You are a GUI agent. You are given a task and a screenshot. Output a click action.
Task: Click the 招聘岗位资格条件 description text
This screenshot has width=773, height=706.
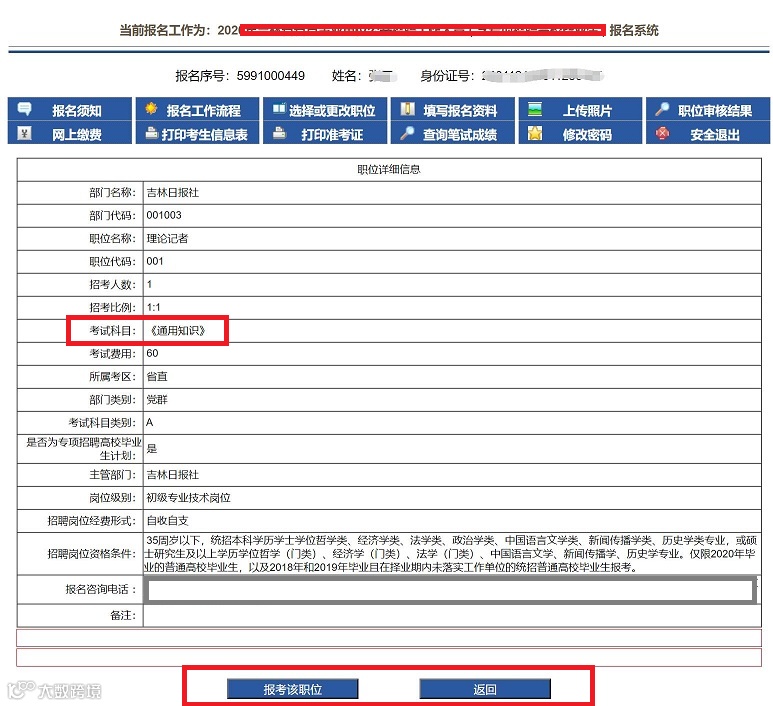[x=451, y=554]
